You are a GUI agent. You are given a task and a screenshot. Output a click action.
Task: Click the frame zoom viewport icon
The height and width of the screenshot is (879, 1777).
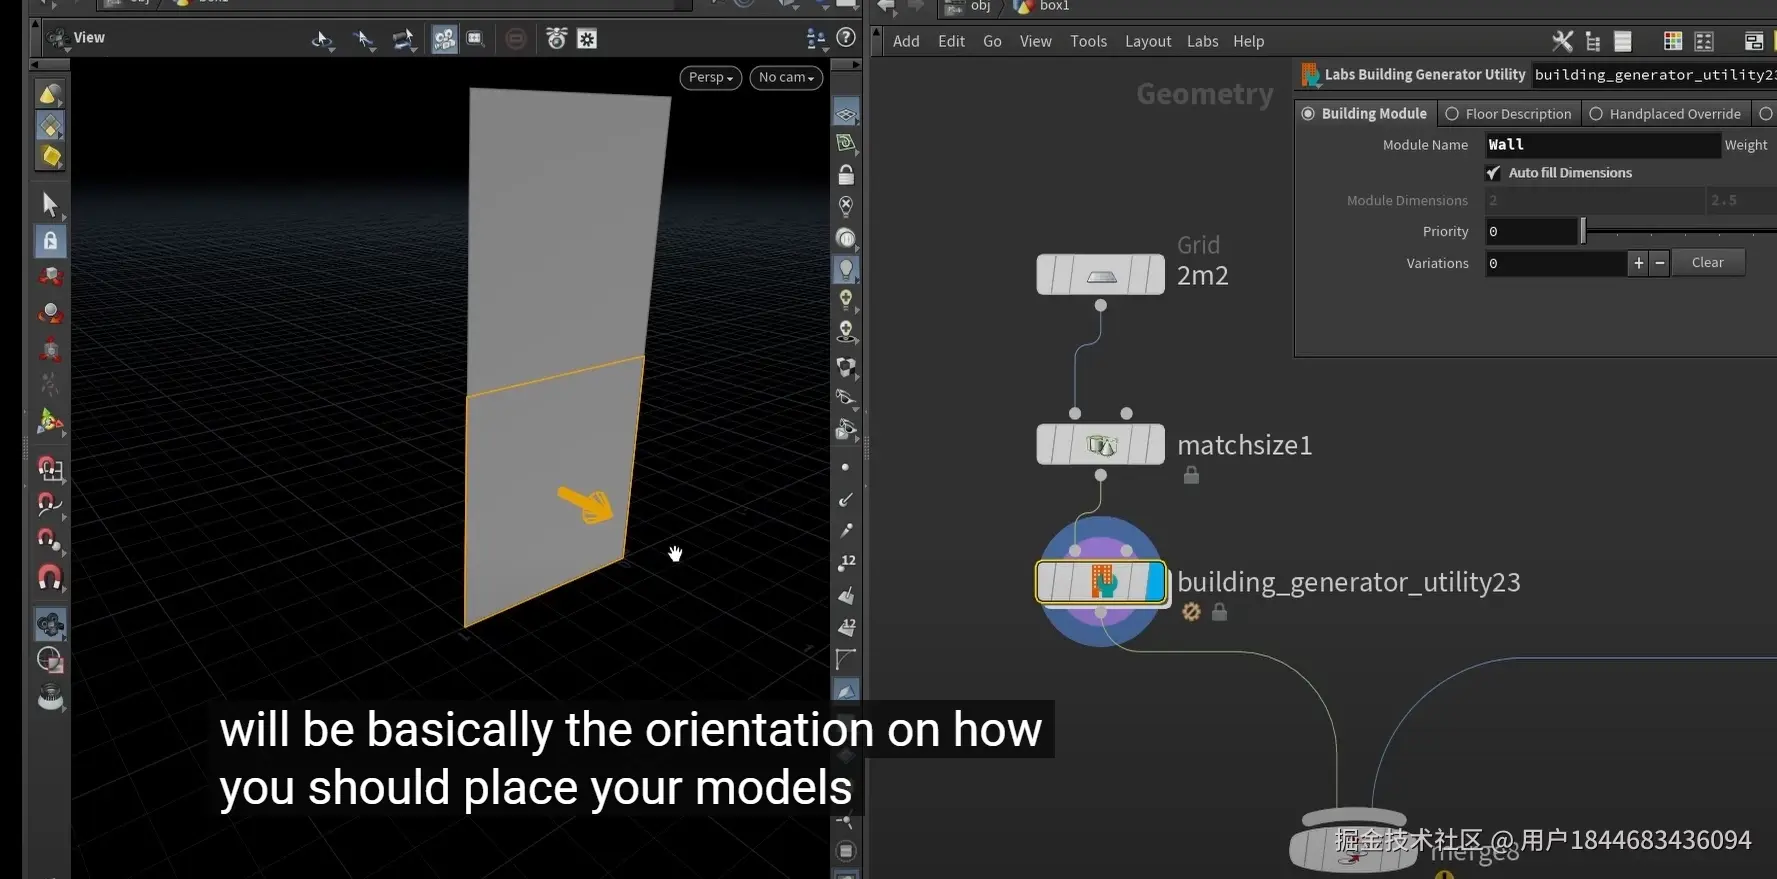click(476, 39)
